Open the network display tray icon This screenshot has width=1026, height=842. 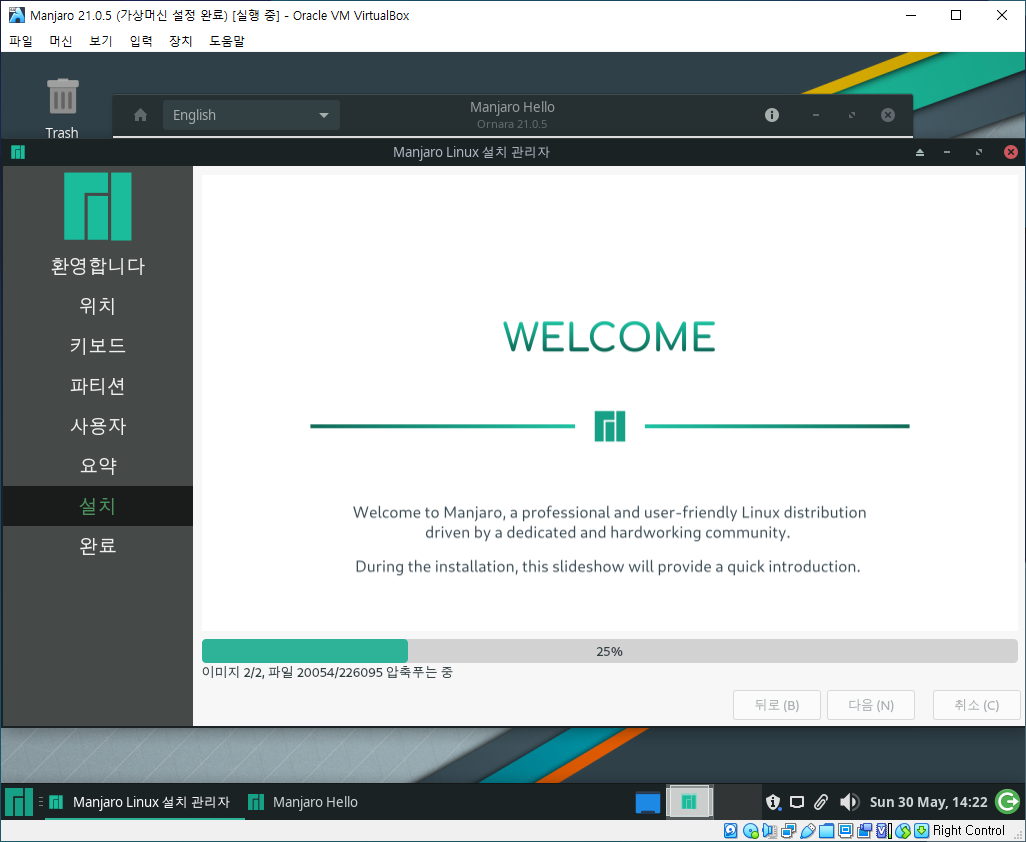click(x=797, y=801)
